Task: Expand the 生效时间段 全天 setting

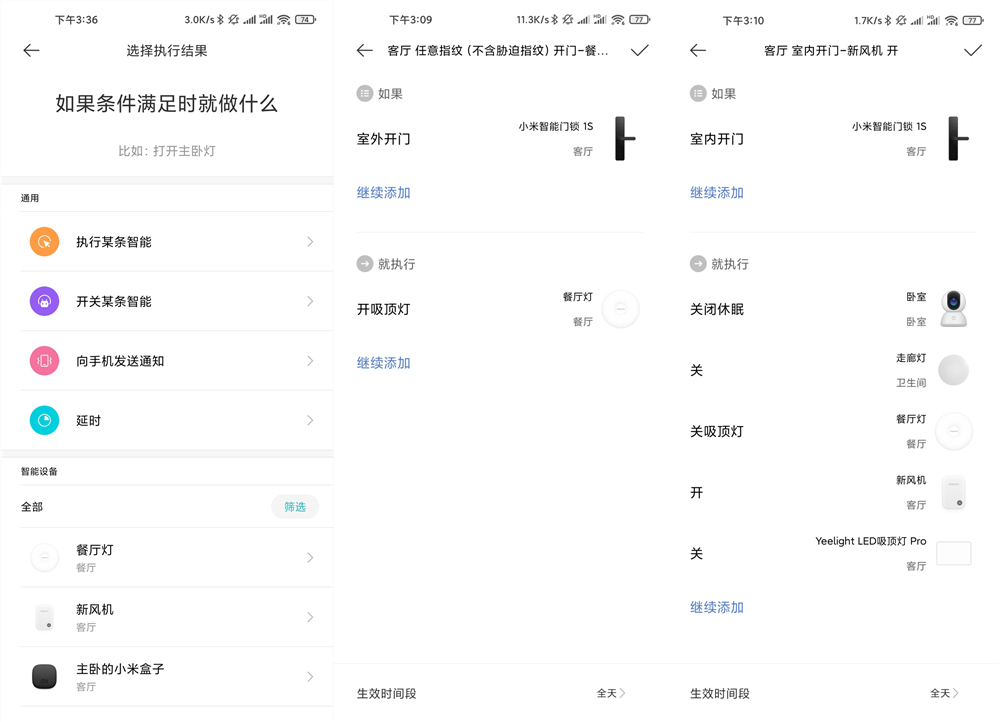Action: point(944,693)
